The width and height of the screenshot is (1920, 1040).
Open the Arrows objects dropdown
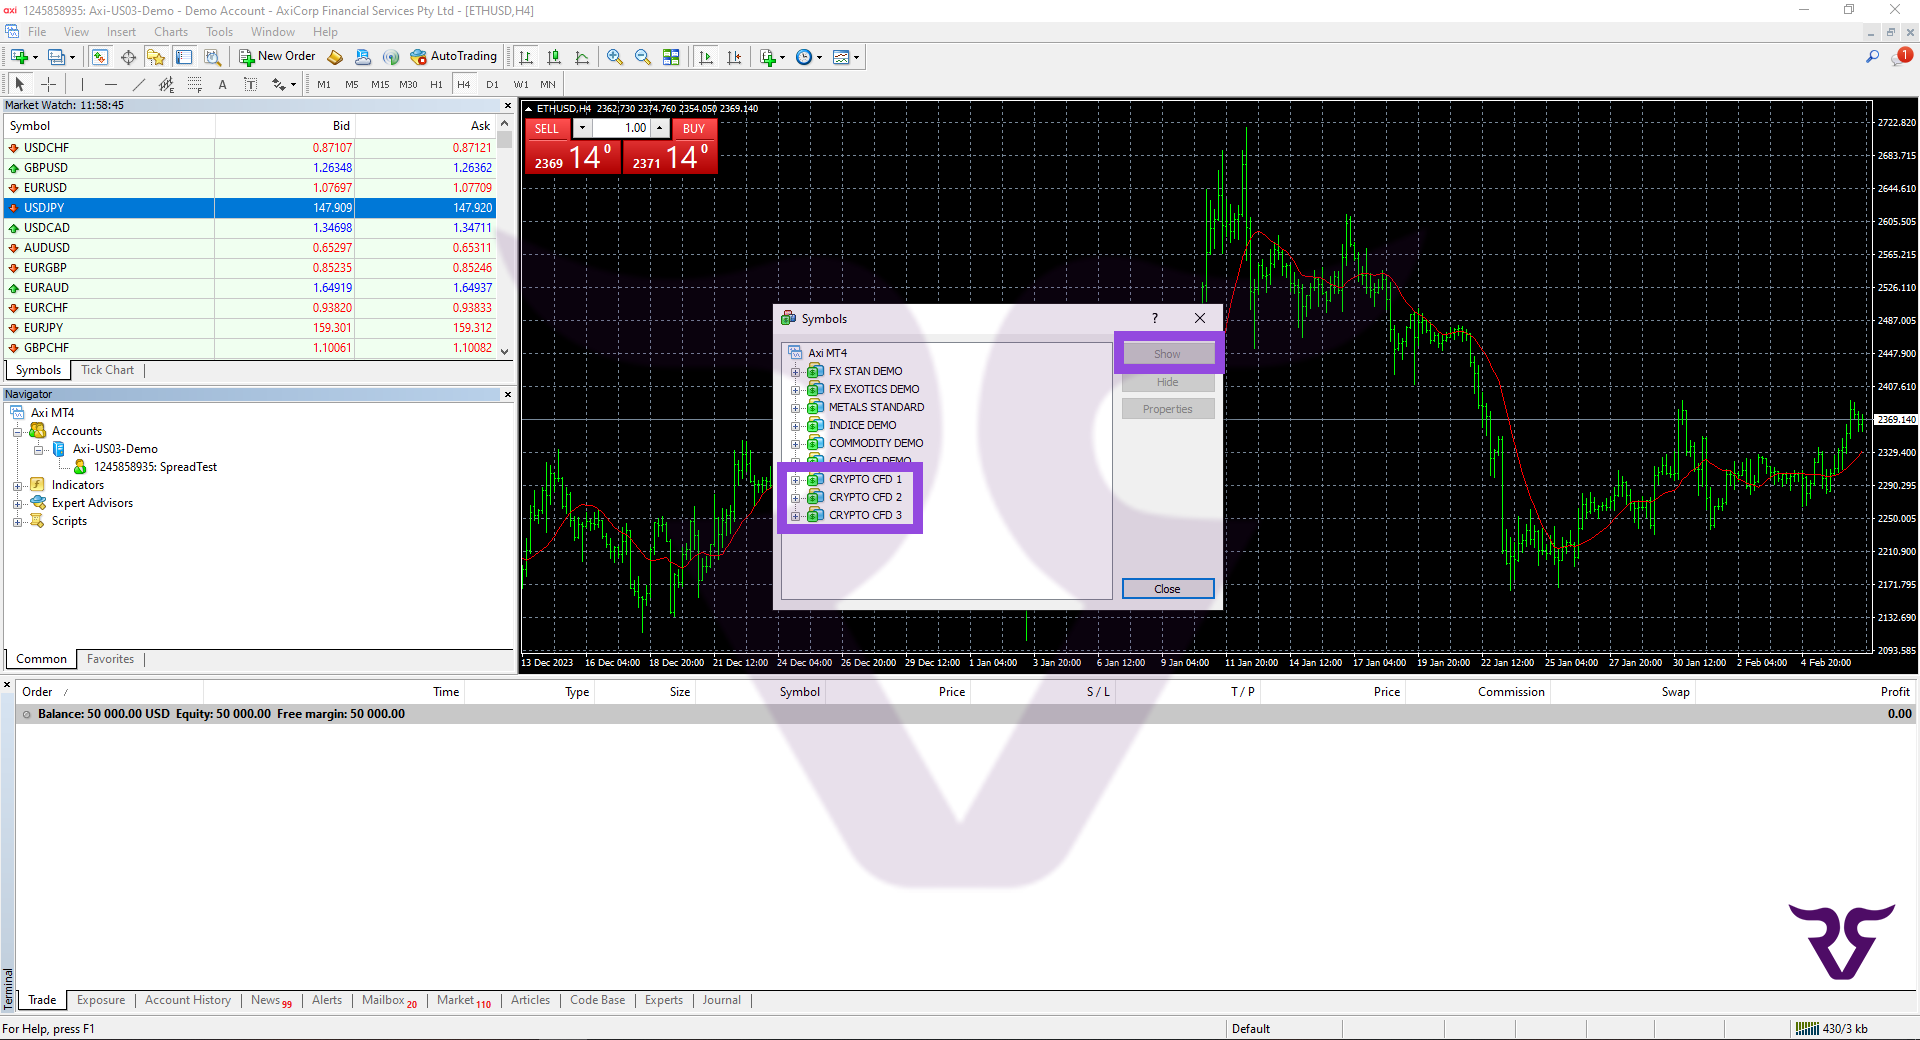[x=284, y=85]
